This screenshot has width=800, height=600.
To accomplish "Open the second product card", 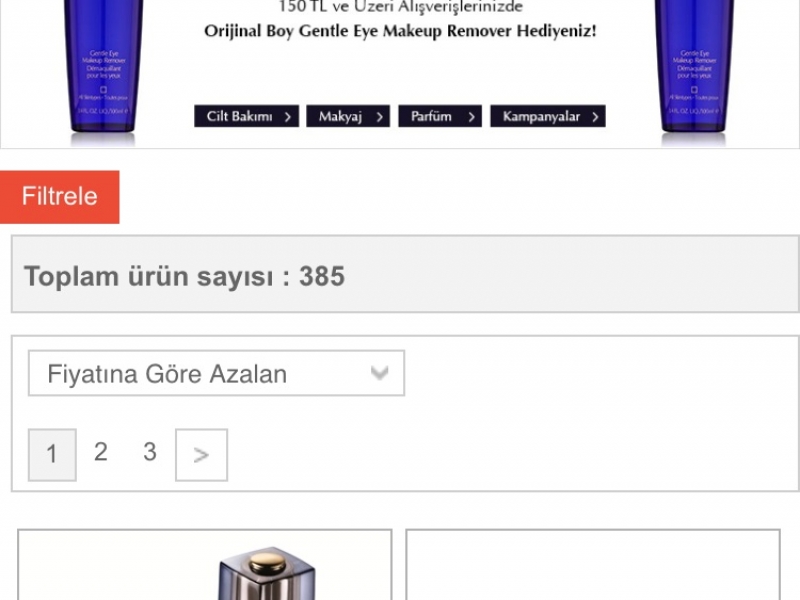I will (593, 565).
